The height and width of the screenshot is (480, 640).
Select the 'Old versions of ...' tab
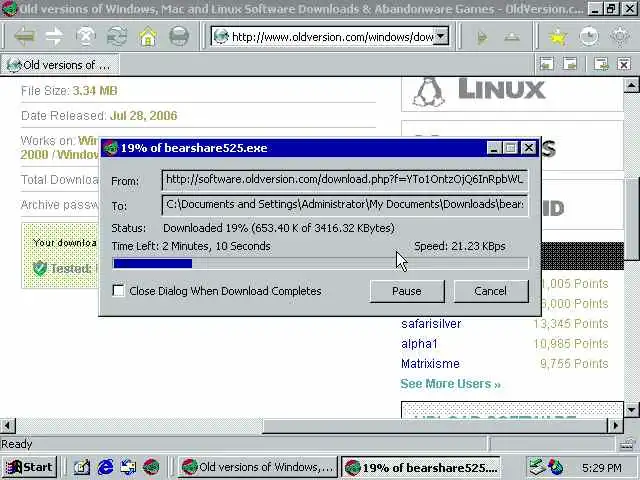(60, 65)
